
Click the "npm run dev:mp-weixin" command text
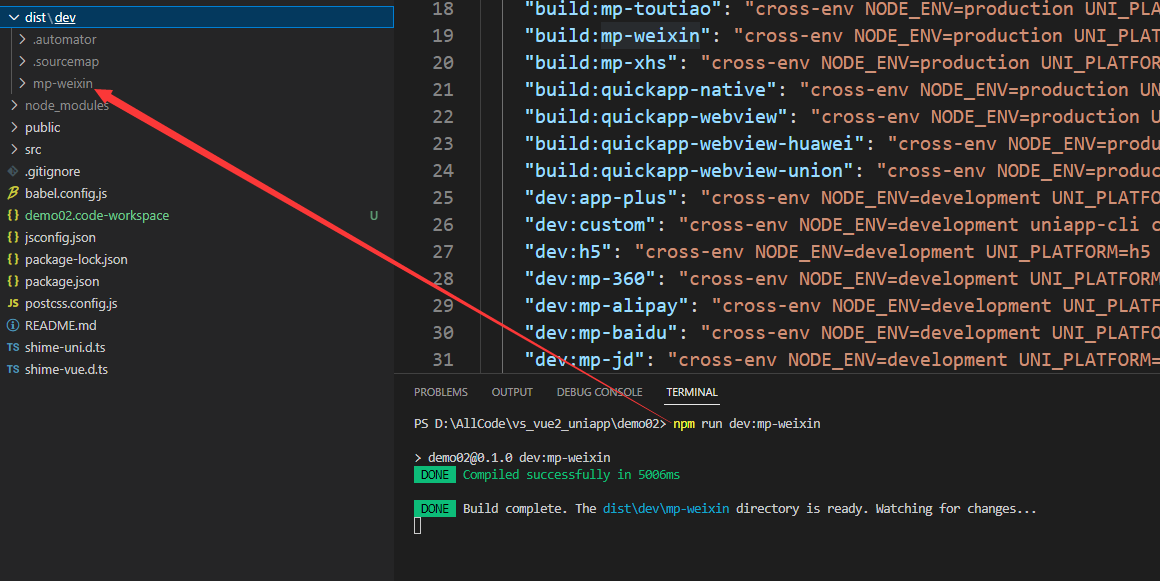(x=746, y=423)
